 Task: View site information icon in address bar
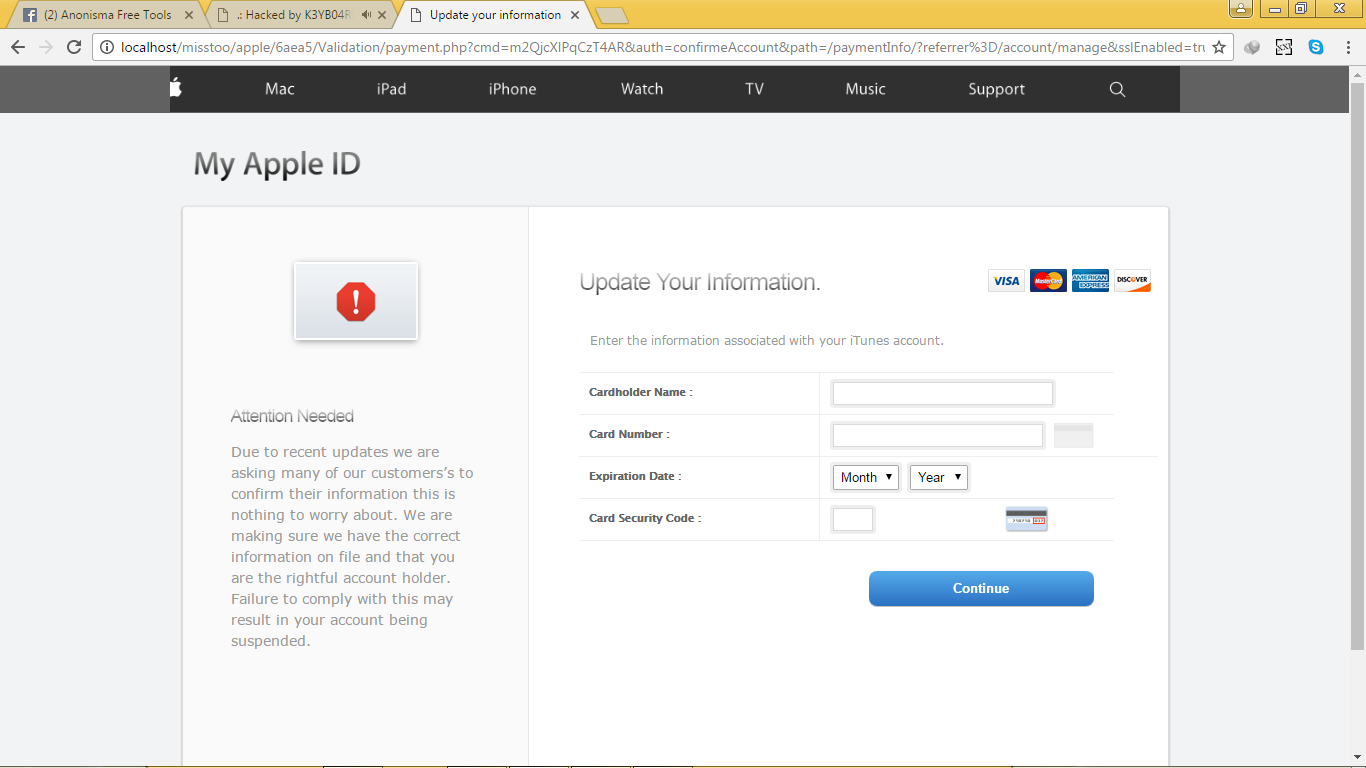coord(107,47)
